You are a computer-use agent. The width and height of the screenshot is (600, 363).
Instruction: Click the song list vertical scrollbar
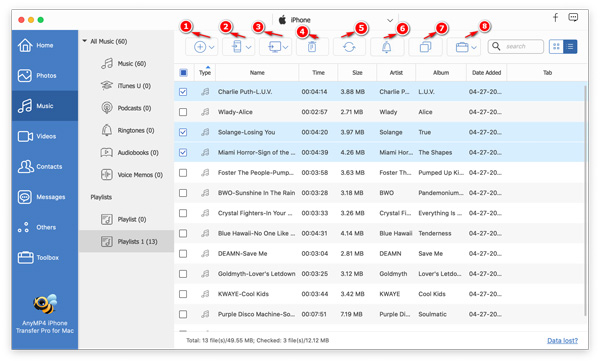coord(585,201)
